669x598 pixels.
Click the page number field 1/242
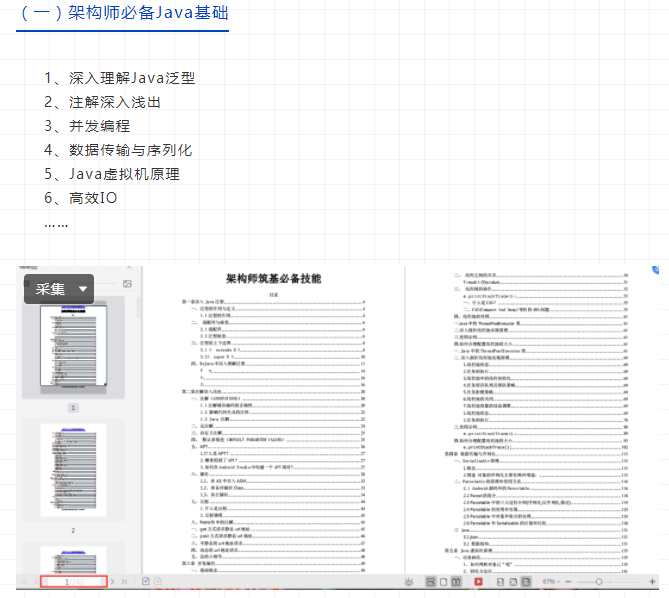point(73,581)
